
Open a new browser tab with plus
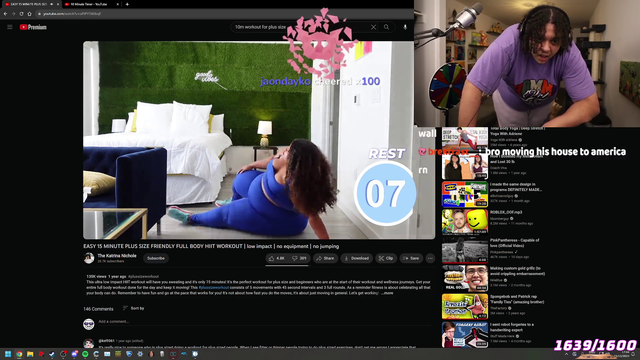(127, 4)
